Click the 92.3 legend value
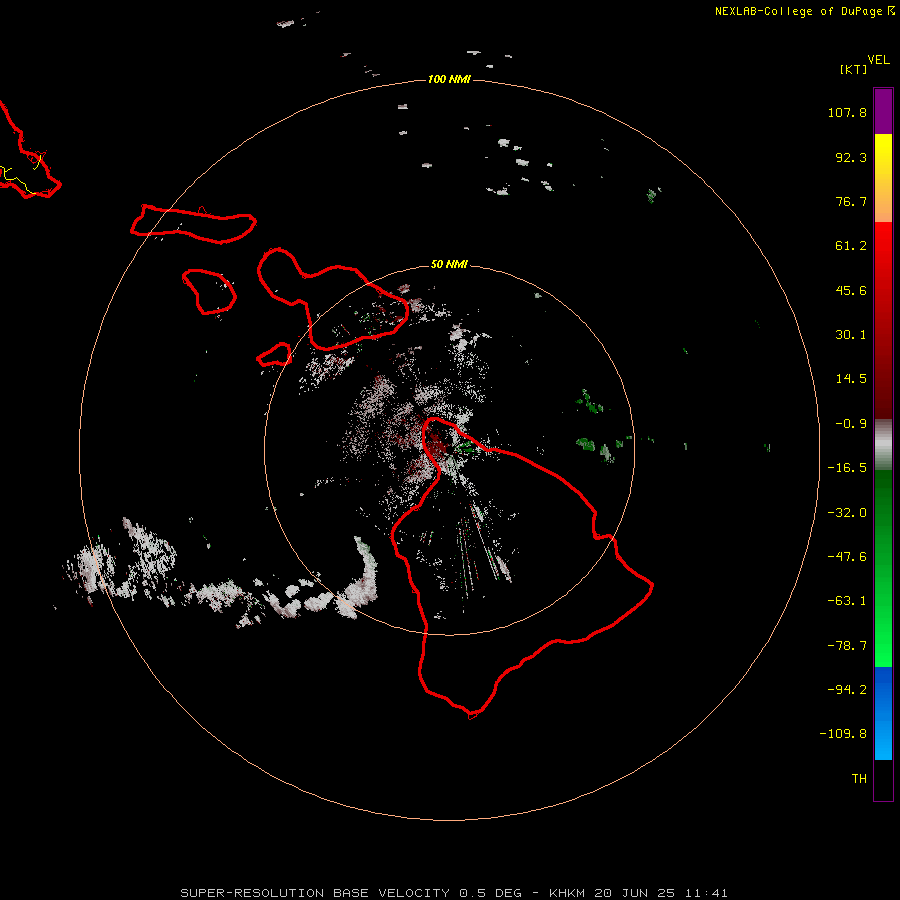 click(851, 157)
